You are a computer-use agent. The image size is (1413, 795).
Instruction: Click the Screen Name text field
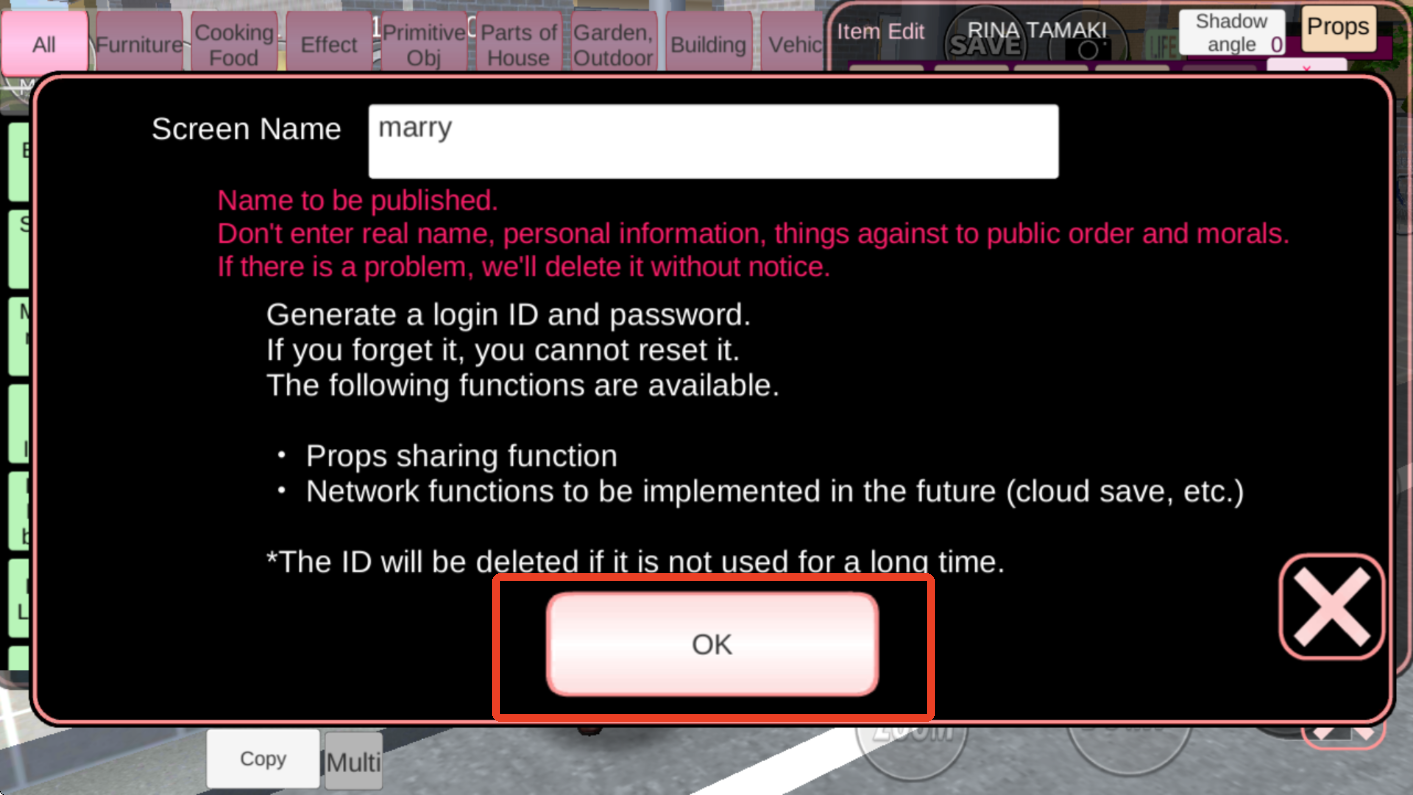point(713,141)
